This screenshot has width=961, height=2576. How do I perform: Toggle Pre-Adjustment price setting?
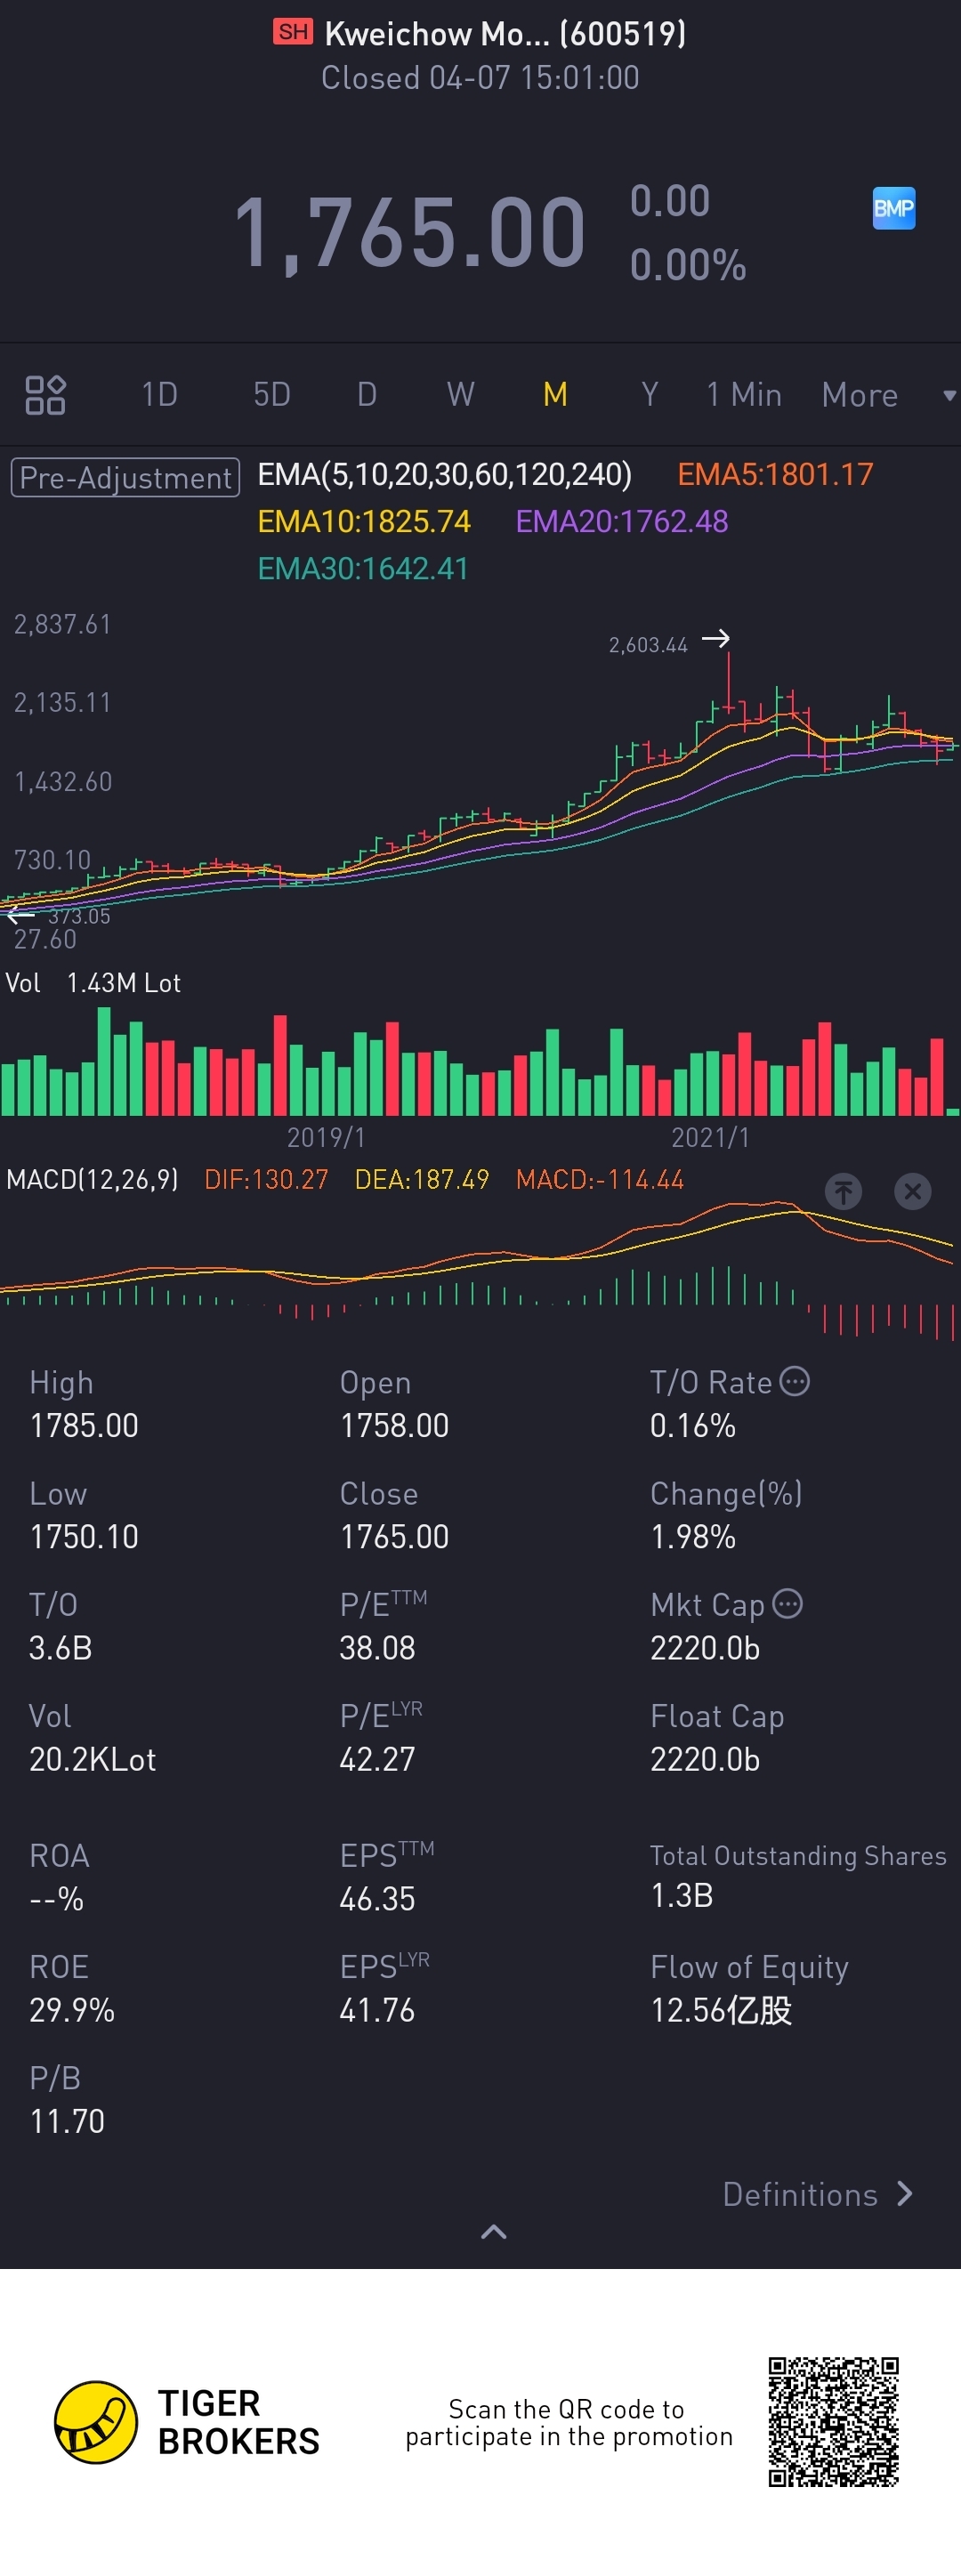point(125,477)
